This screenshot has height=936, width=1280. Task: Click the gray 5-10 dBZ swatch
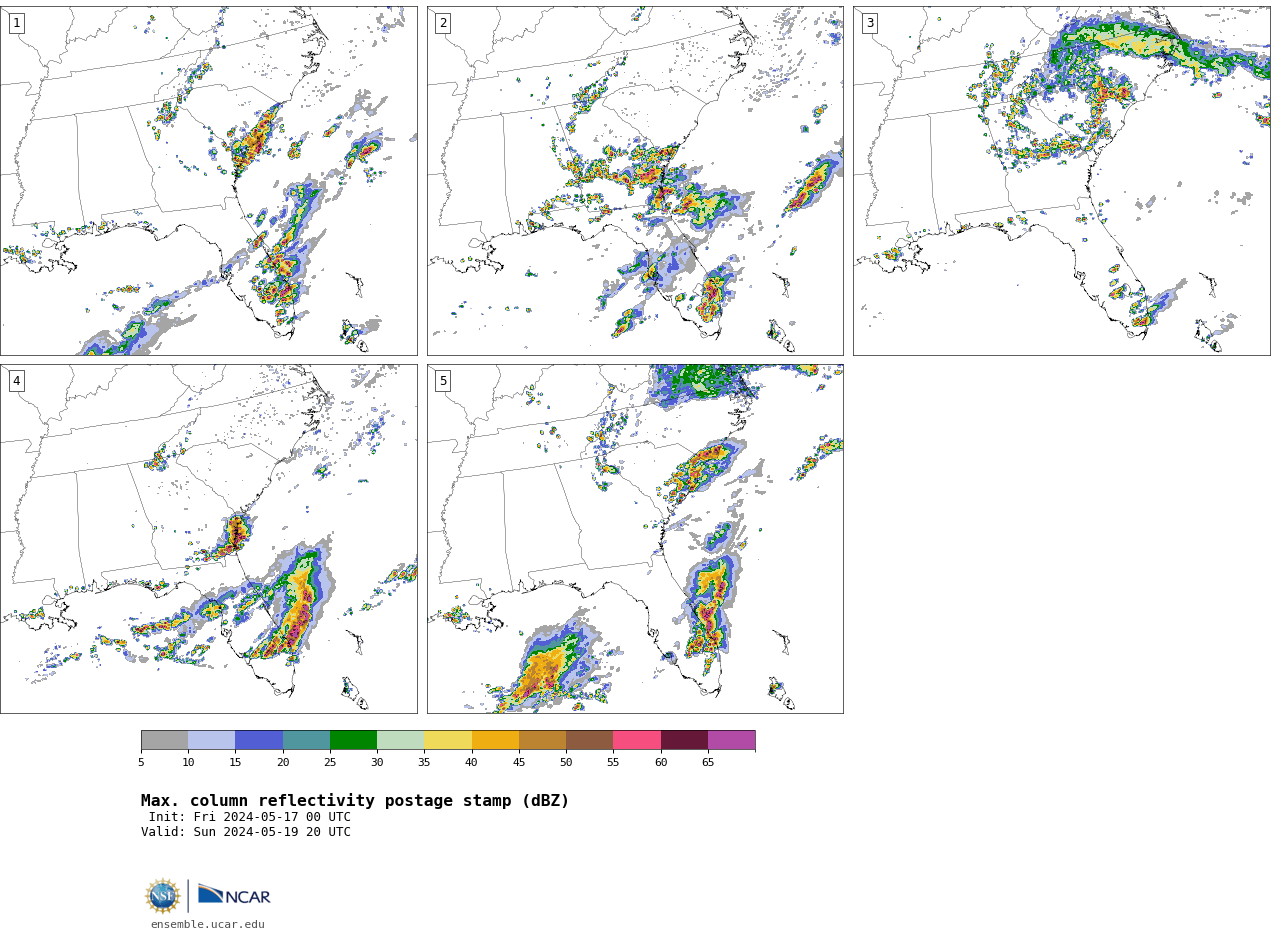164,740
